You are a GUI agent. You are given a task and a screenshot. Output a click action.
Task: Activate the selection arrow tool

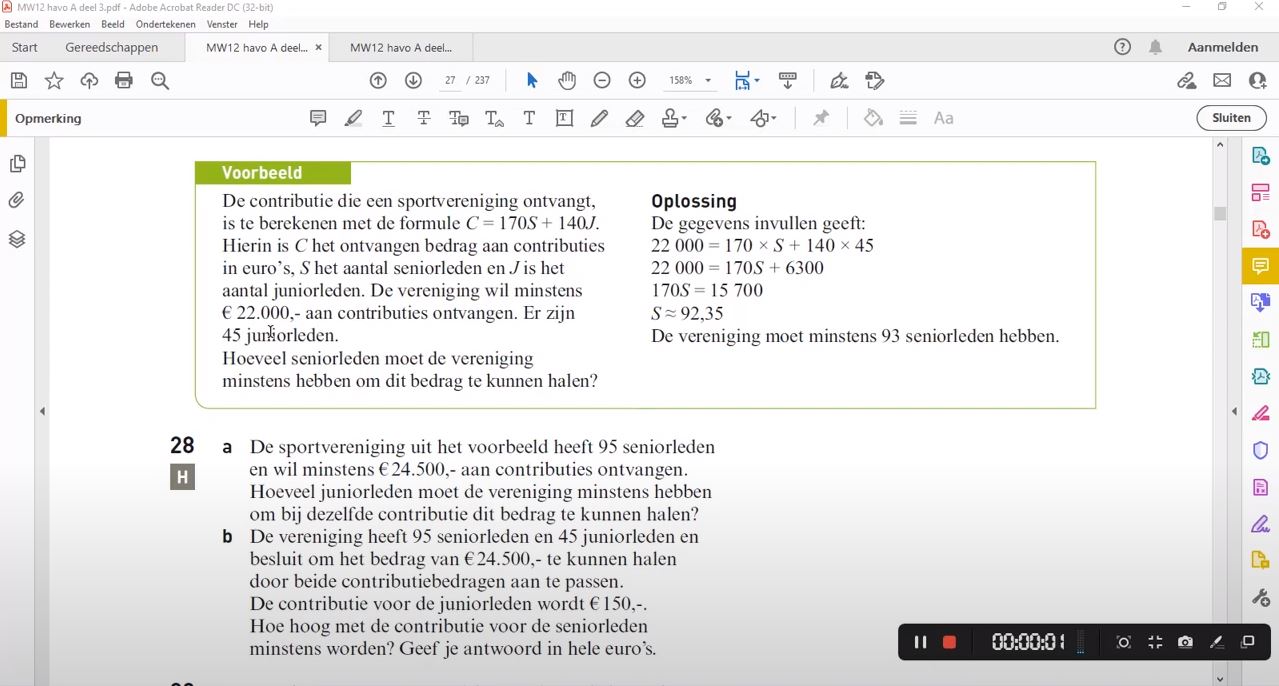(531, 81)
